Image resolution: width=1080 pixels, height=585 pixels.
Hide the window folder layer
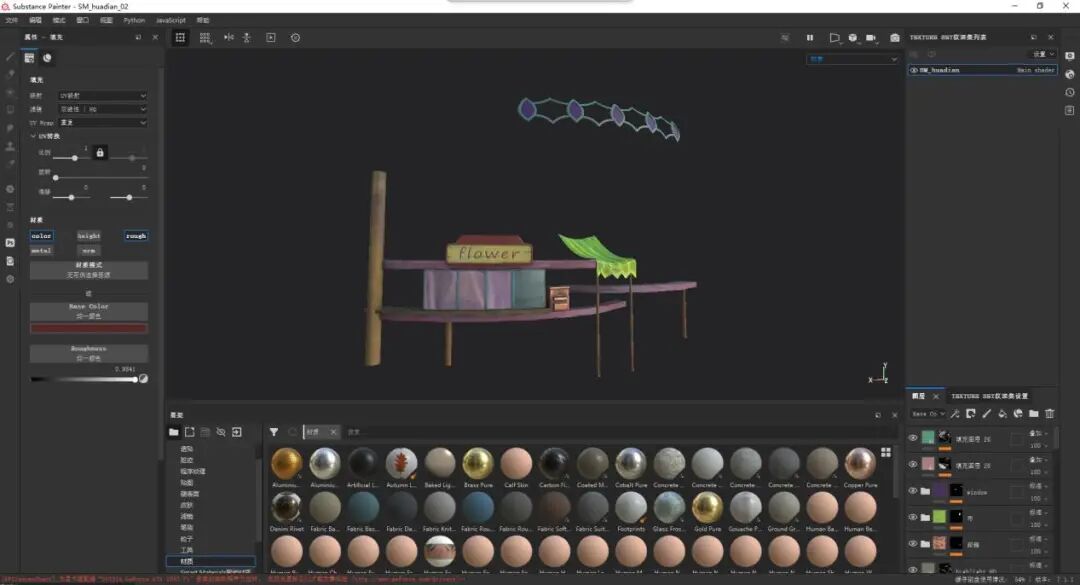point(913,491)
